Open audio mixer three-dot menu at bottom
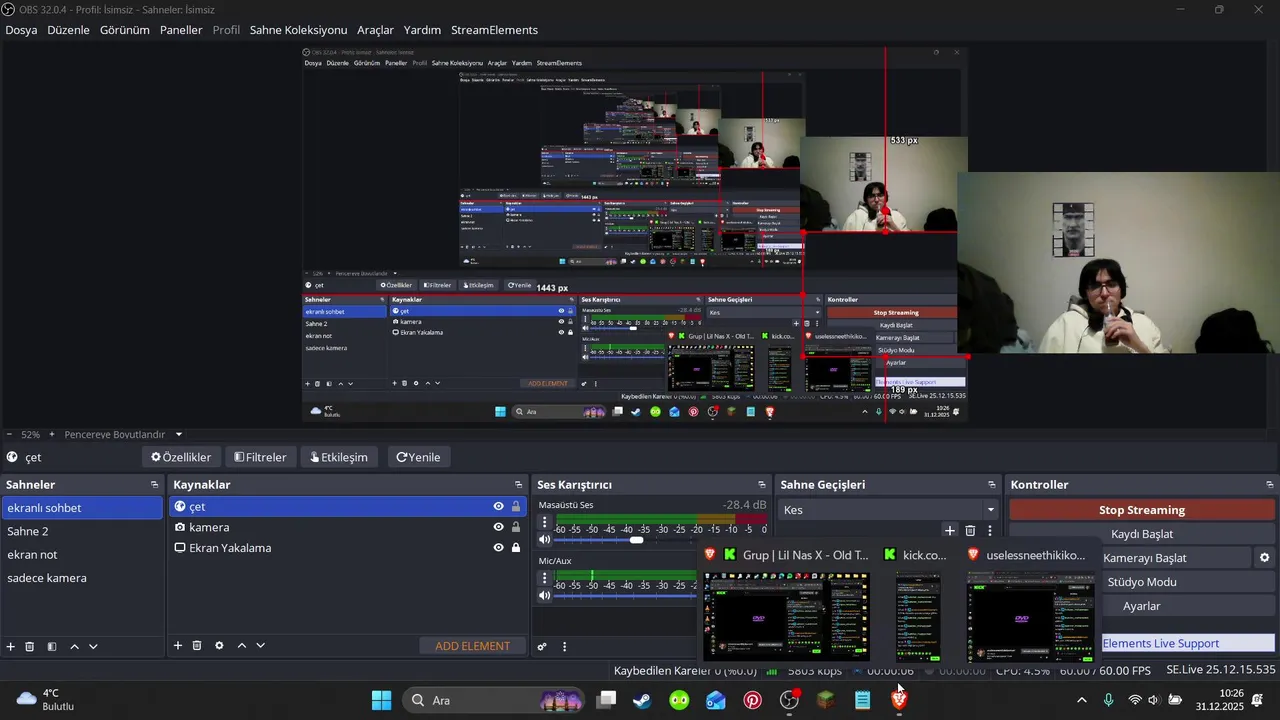The image size is (1280, 720). pyautogui.click(x=564, y=647)
